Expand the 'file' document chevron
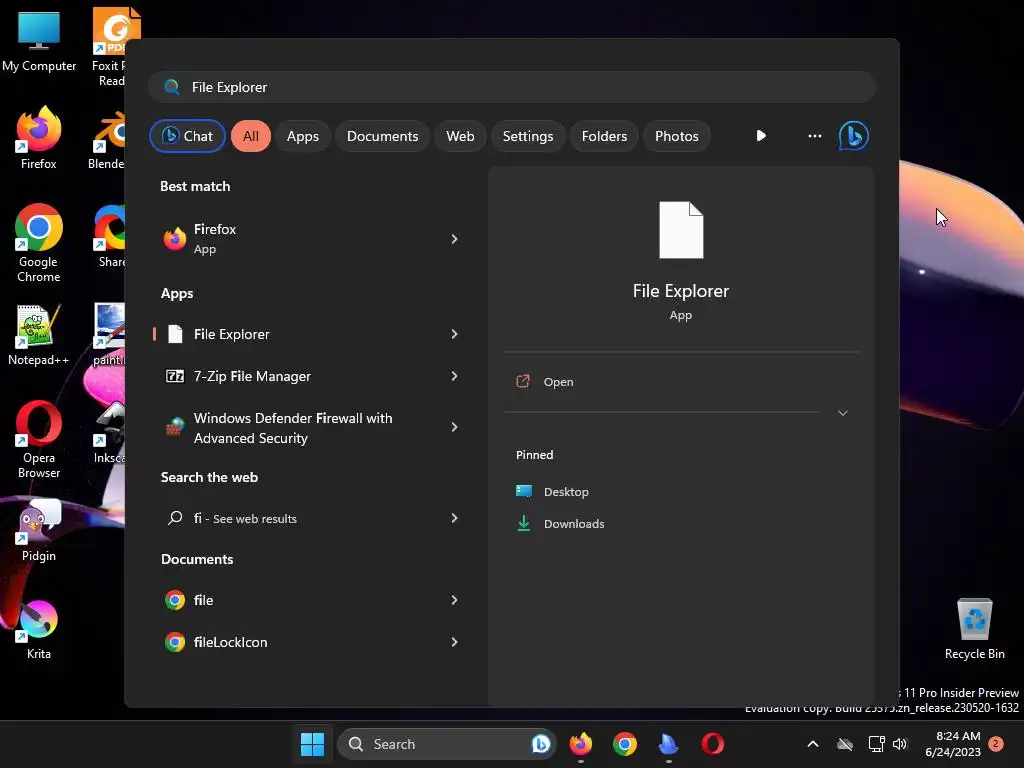The image size is (1024, 768). [455, 600]
